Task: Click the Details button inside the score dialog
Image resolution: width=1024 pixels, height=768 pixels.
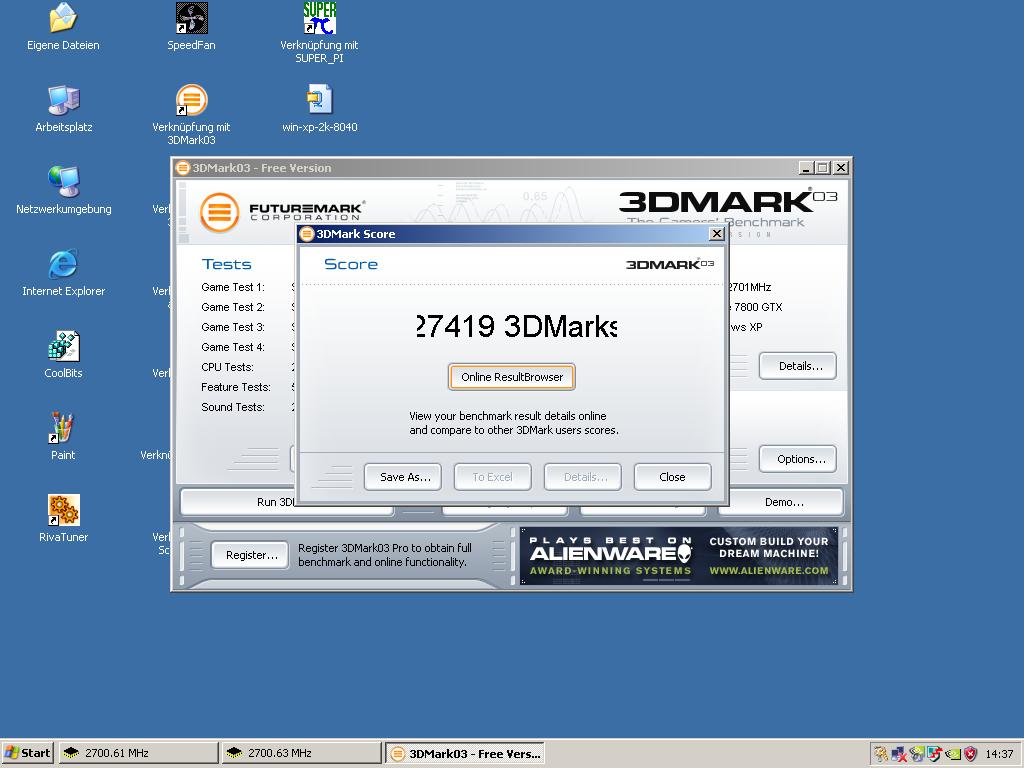Action: (x=583, y=477)
